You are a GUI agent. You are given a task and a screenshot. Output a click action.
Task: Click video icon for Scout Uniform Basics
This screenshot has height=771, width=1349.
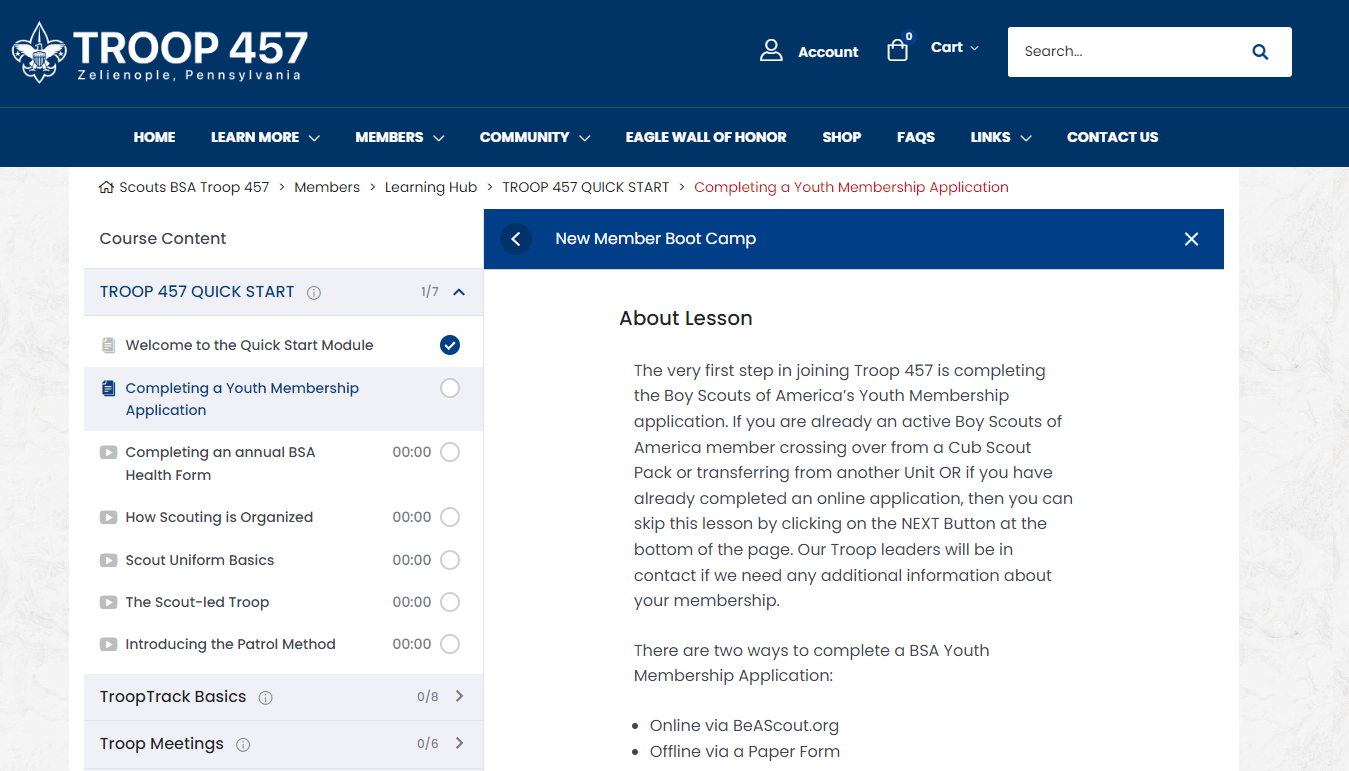click(109, 560)
